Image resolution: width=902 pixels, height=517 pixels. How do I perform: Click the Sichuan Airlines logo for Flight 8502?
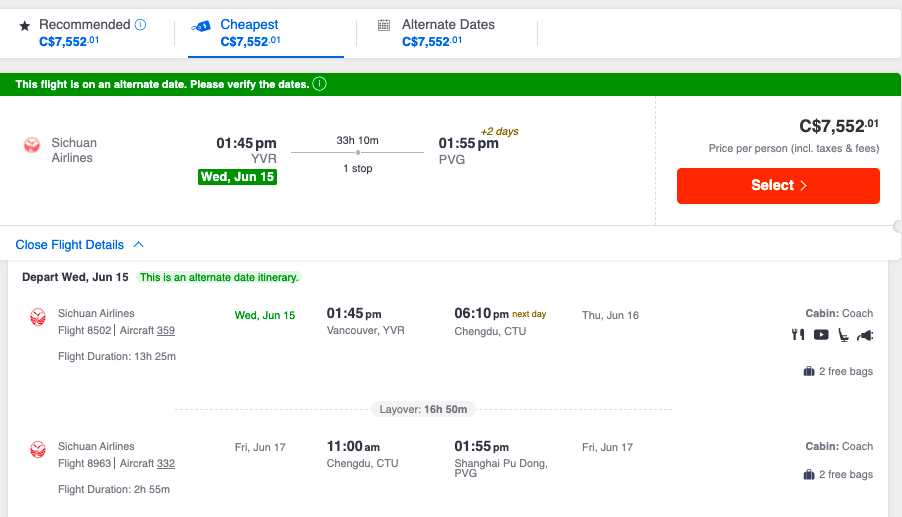38,317
